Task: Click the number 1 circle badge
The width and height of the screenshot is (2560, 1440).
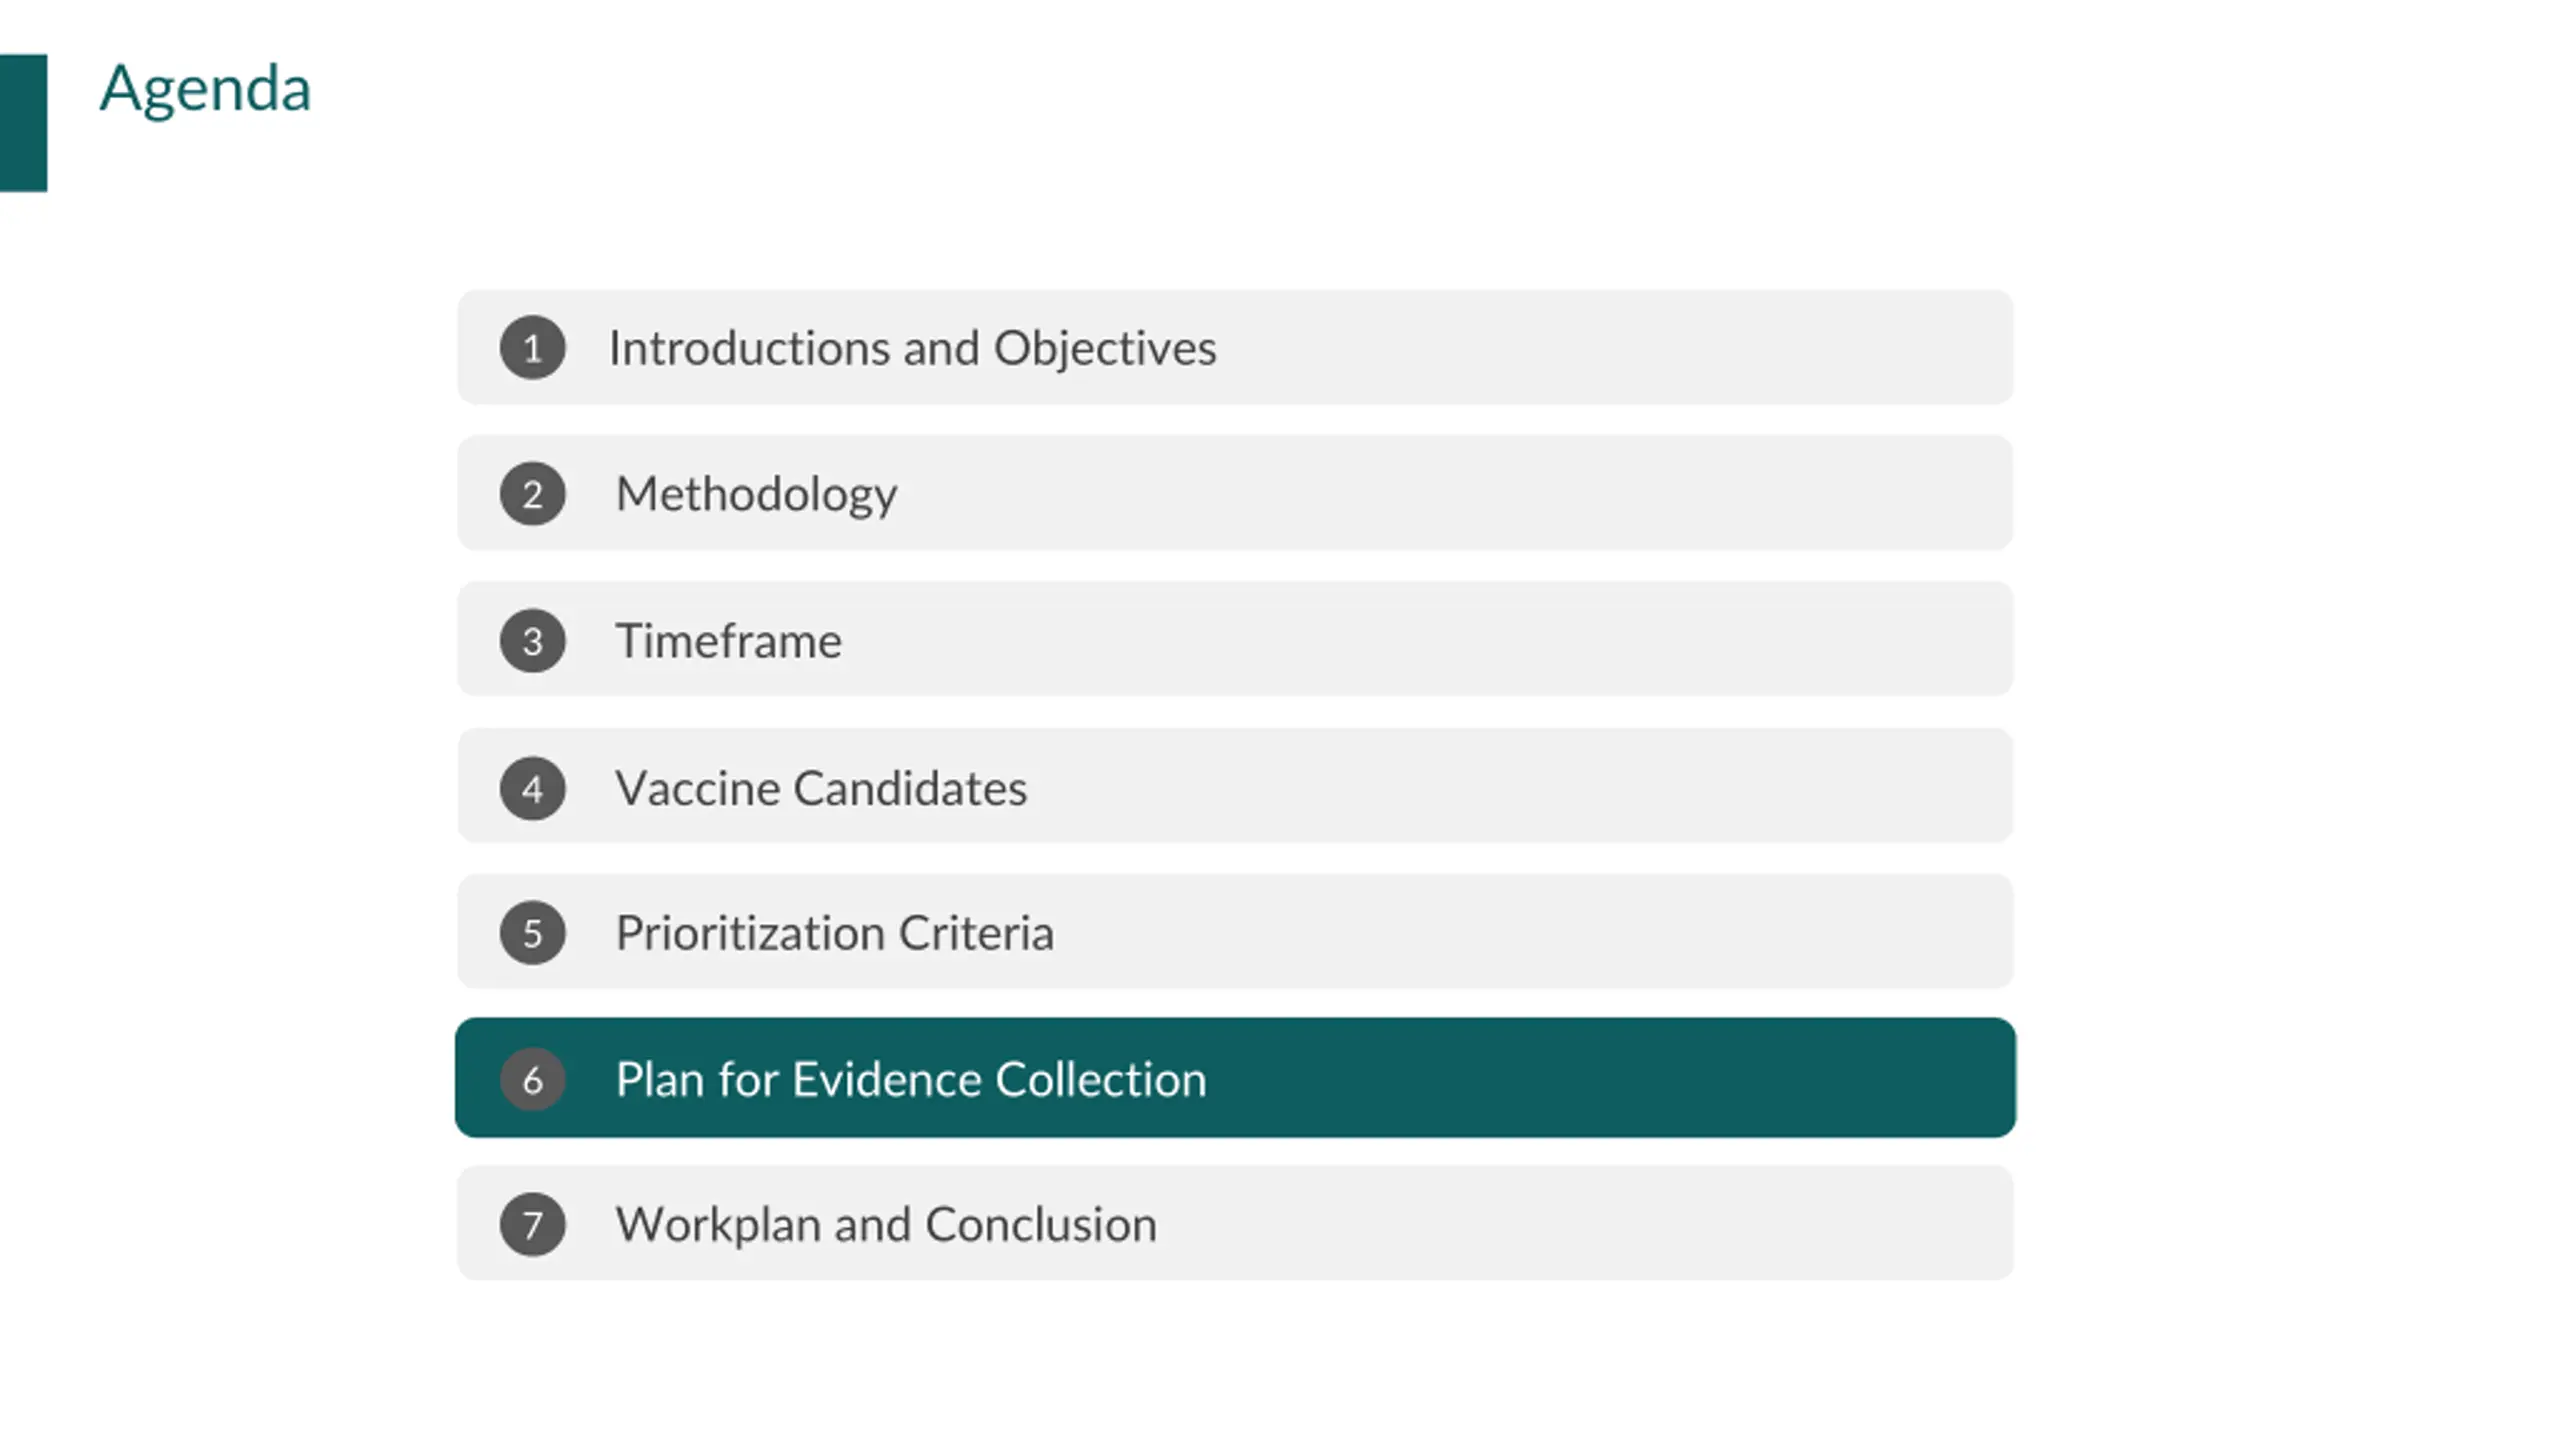Action: (x=532, y=348)
